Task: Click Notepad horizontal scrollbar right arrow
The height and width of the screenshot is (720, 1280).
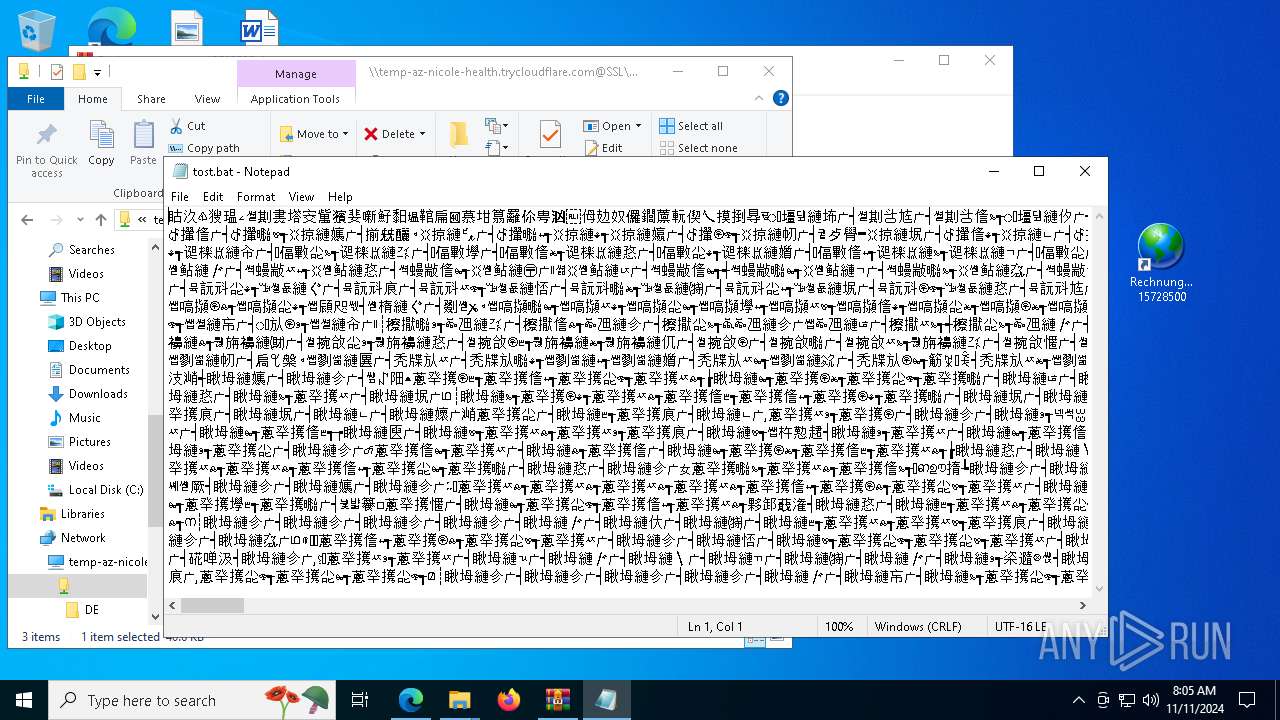Action: pyautogui.click(x=1082, y=605)
